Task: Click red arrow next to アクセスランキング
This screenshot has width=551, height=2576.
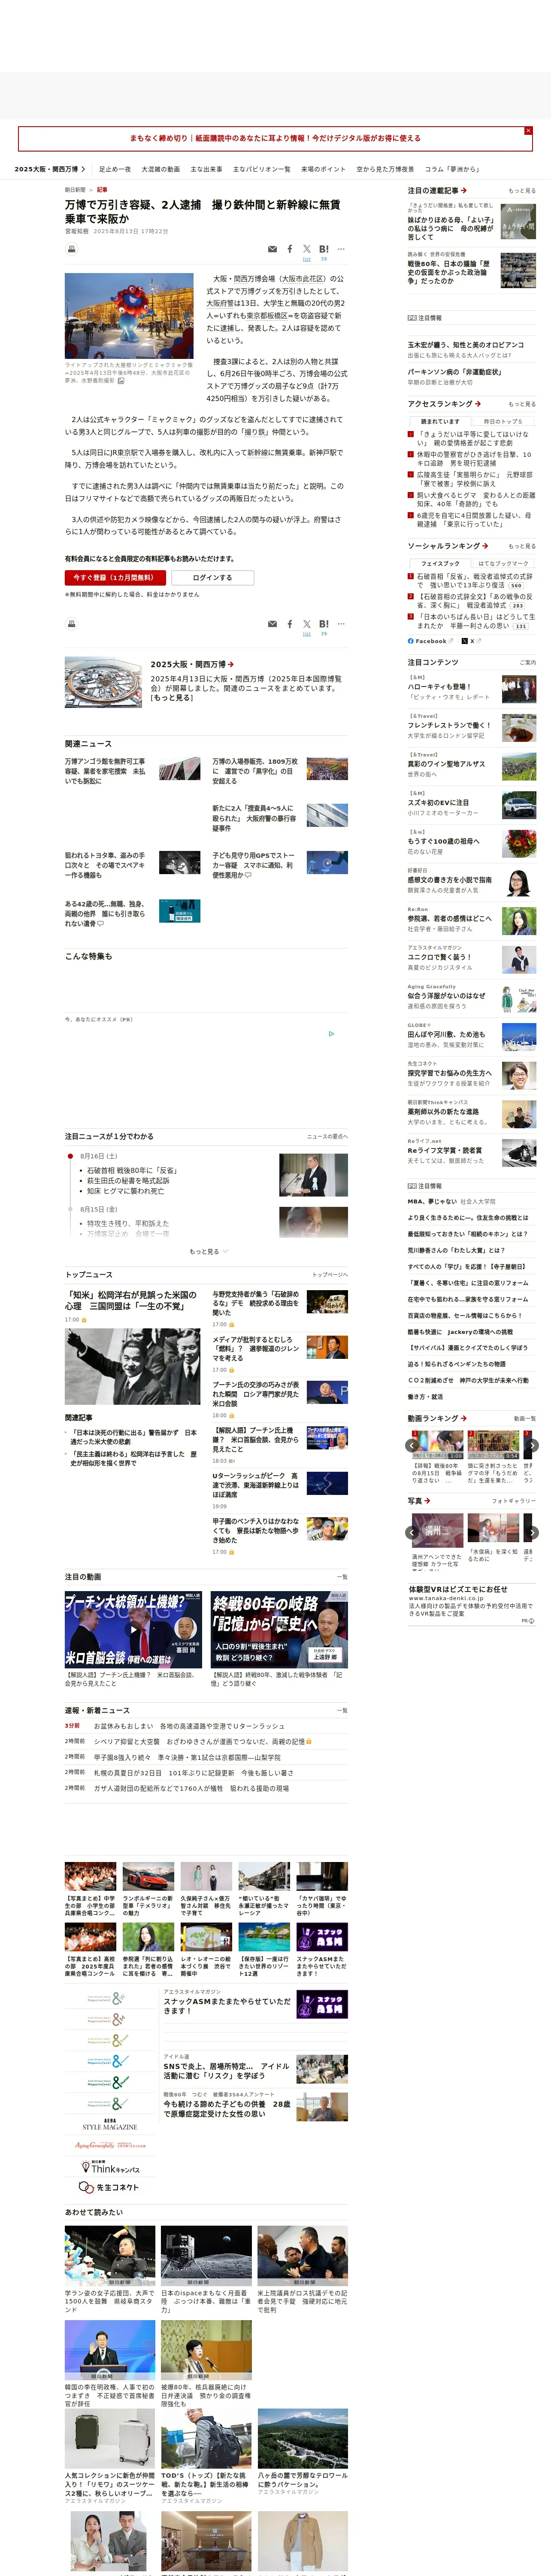Action: point(478,404)
